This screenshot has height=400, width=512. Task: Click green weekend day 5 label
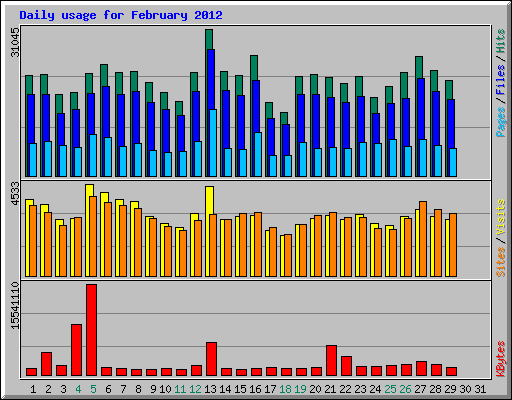(93, 389)
